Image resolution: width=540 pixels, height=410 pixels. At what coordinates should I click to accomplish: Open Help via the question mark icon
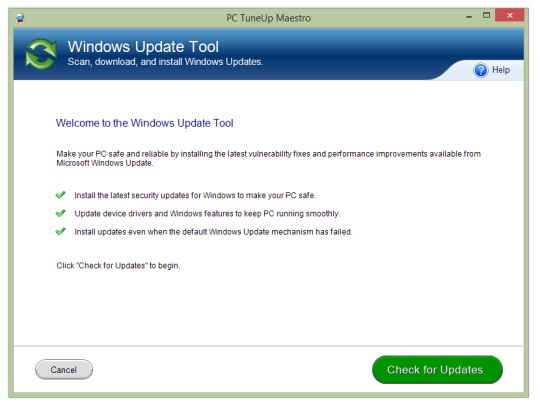(x=481, y=70)
